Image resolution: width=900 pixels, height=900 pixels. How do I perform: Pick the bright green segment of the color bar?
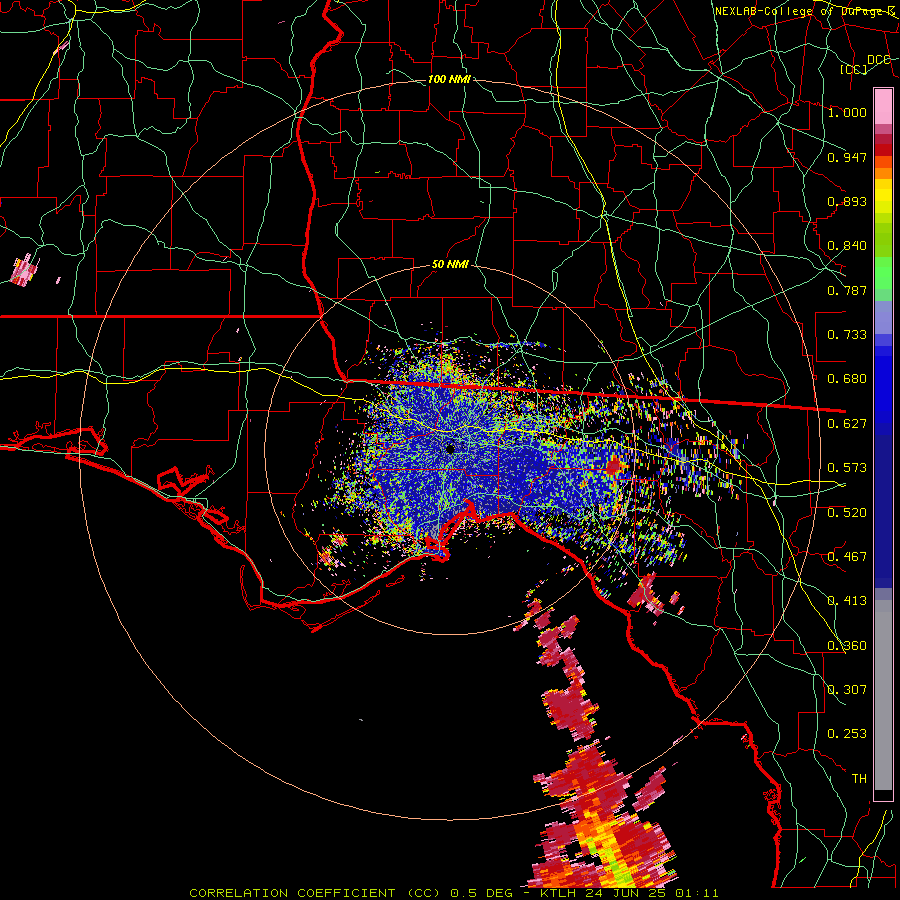[x=883, y=273]
